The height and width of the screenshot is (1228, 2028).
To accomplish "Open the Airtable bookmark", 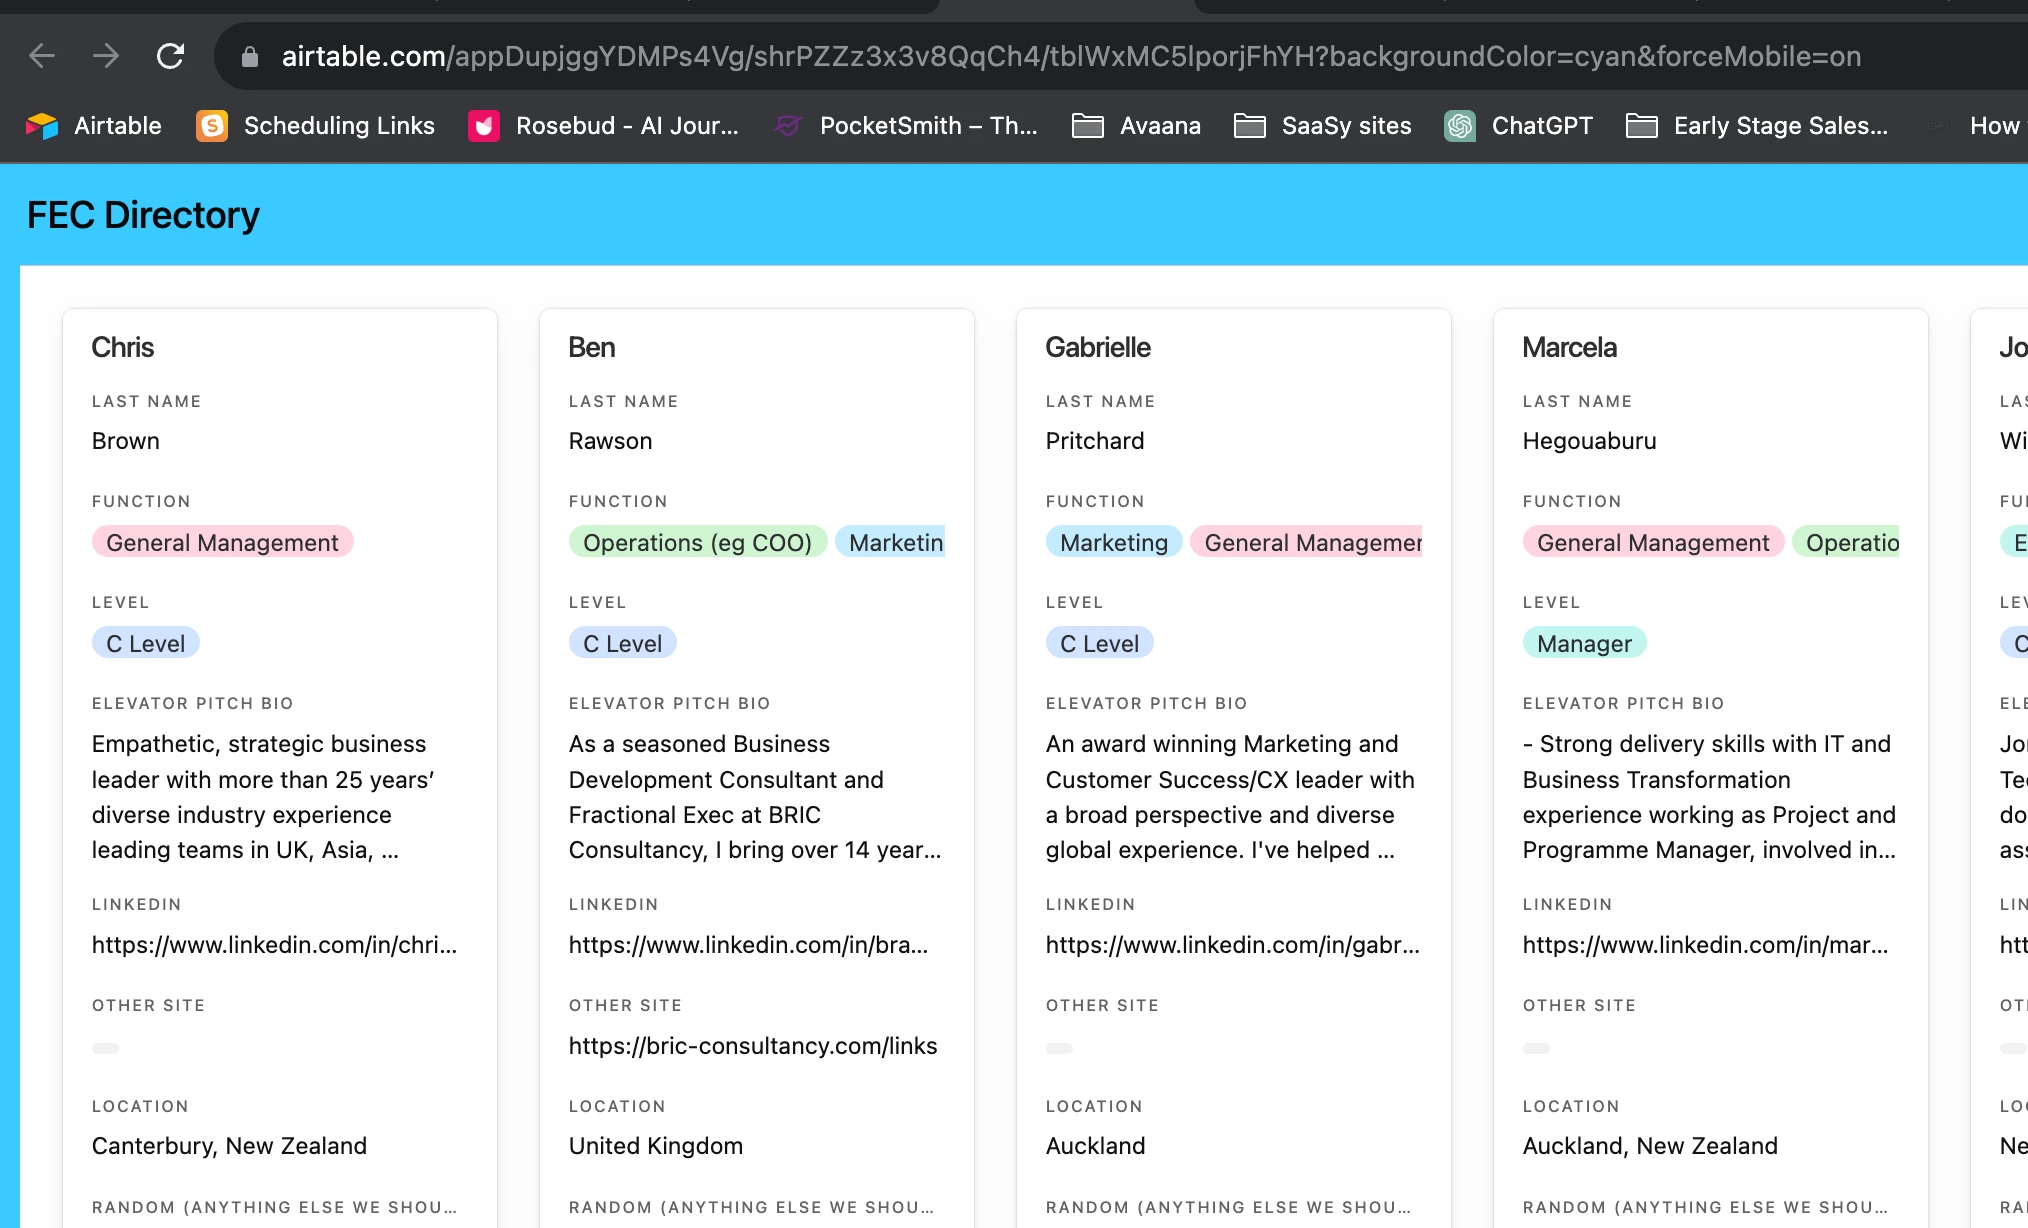I will [x=94, y=126].
